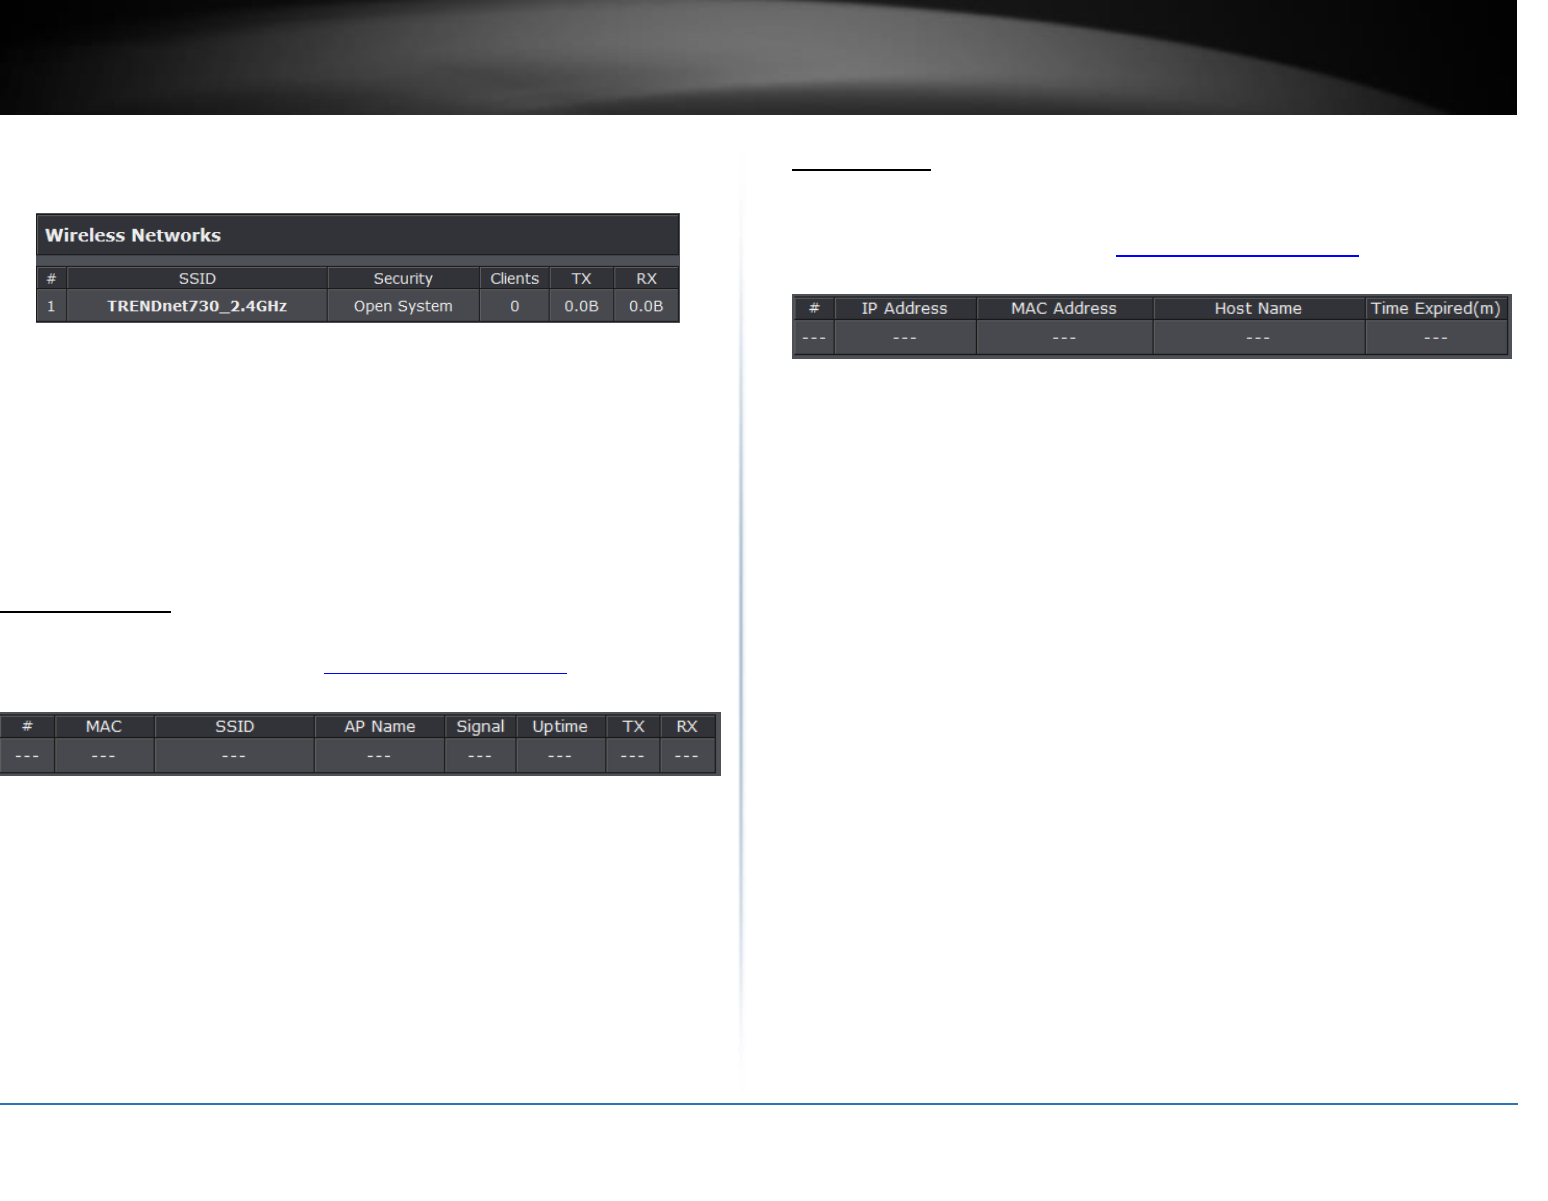The width and height of the screenshot is (1548, 1201).
Task: Click # header in the IP Address table
Action: [814, 308]
